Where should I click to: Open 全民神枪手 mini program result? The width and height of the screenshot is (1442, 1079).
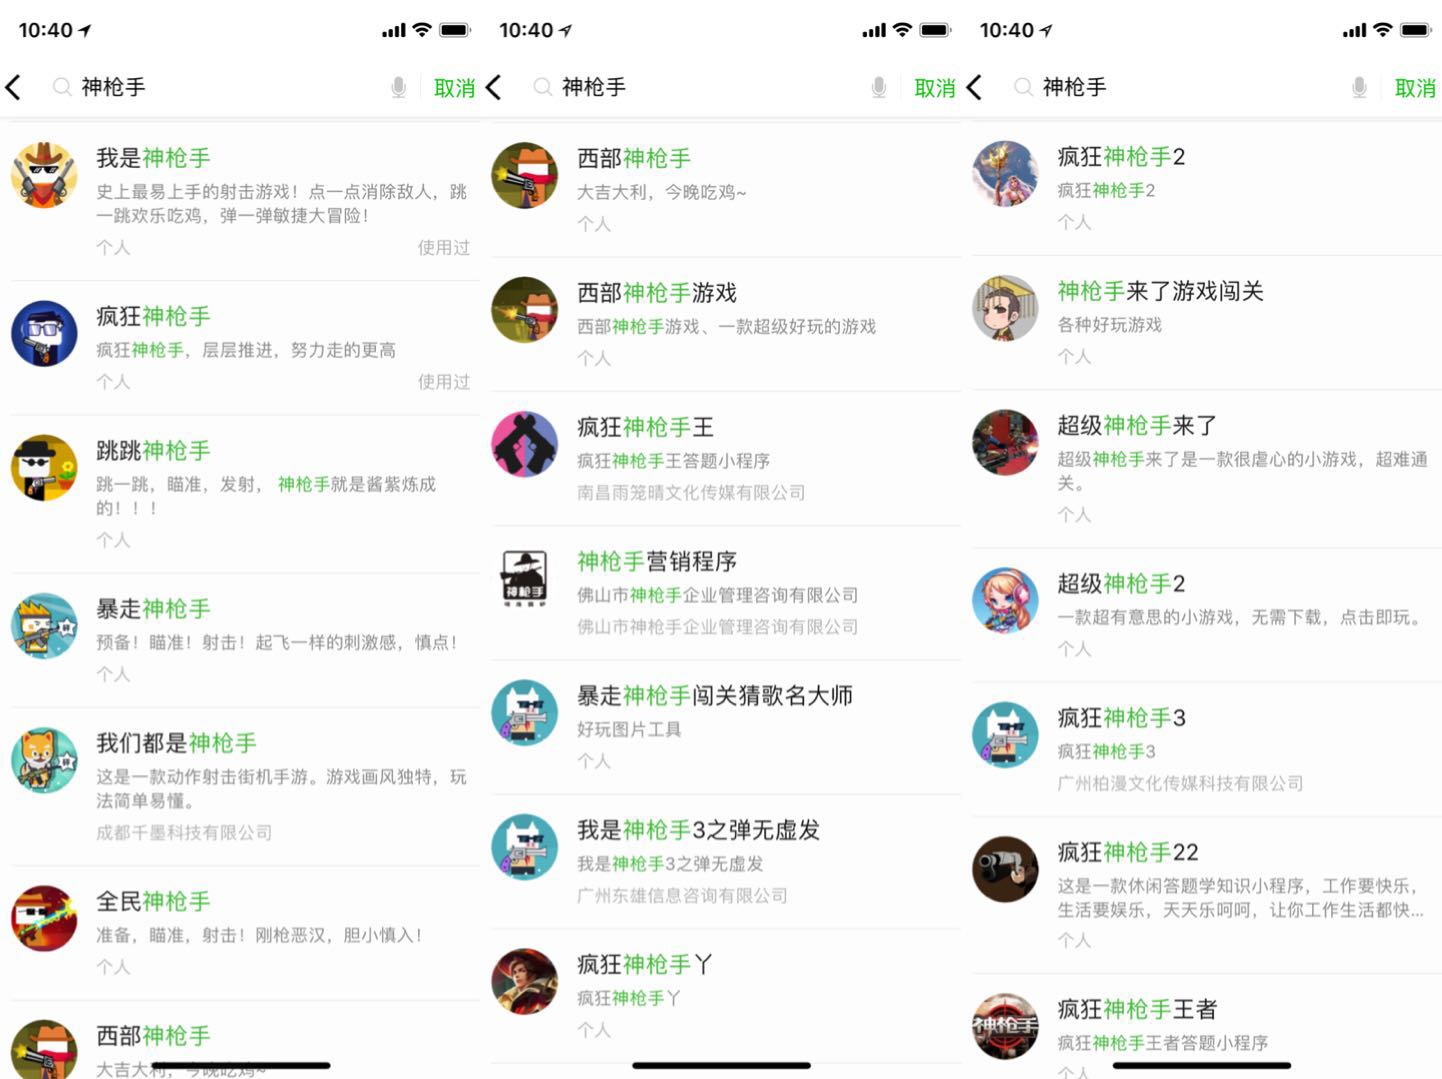(242, 933)
